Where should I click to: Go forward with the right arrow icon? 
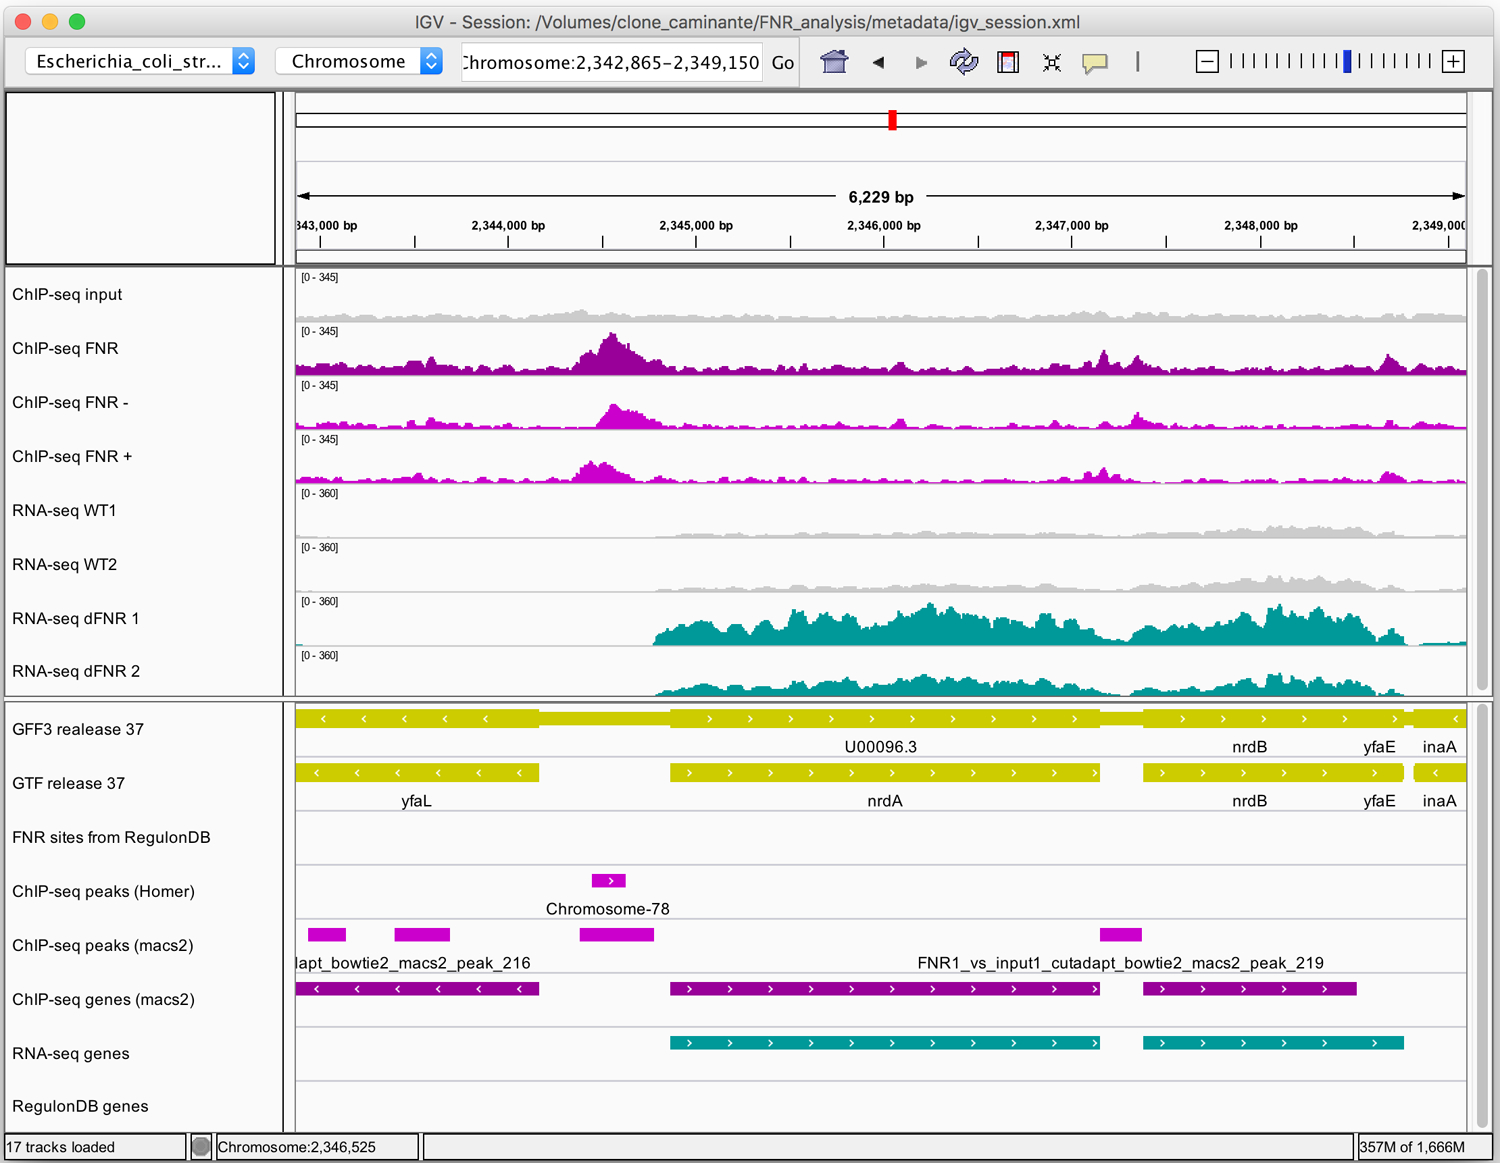[x=921, y=62]
